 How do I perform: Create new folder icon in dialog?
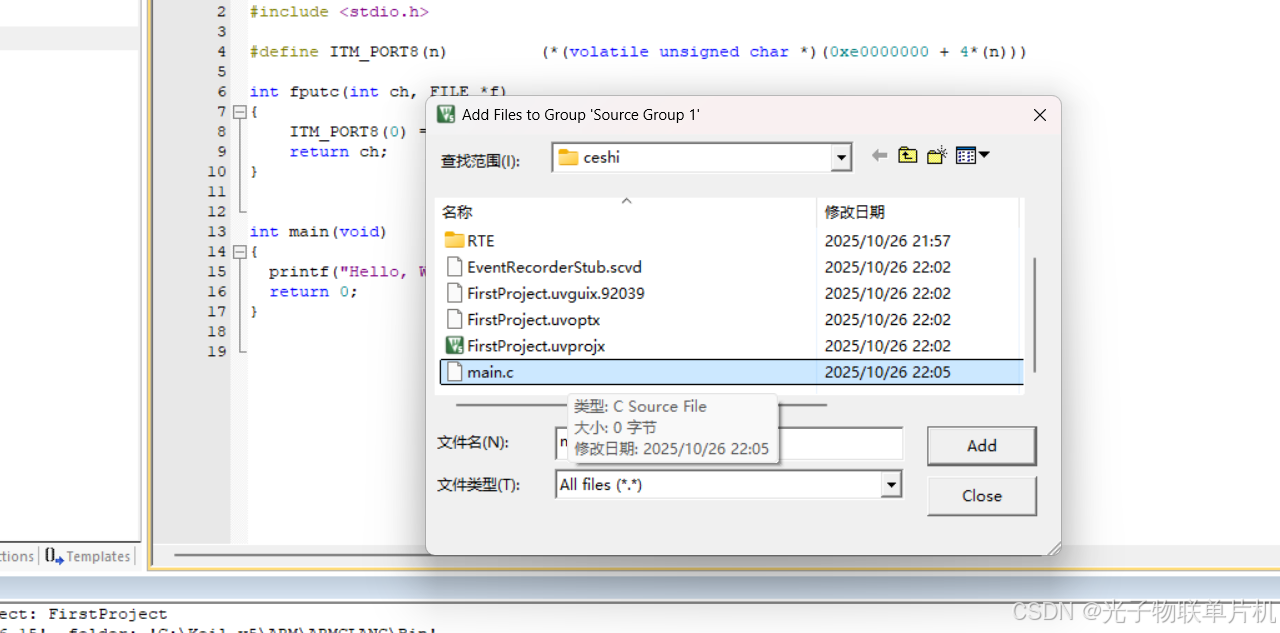(x=936, y=155)
